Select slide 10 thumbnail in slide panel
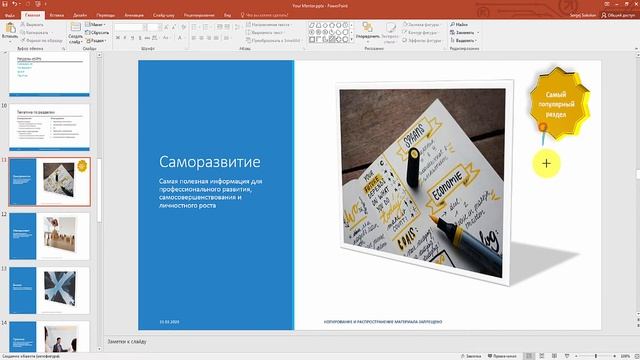 pyautogui.click(x=49, y=127)
